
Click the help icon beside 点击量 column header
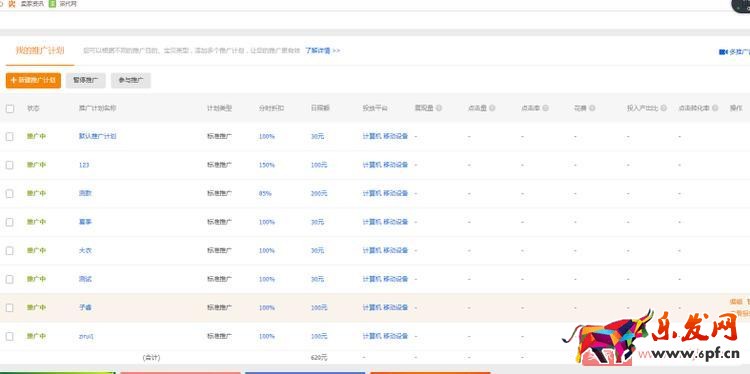pos(492,109)
